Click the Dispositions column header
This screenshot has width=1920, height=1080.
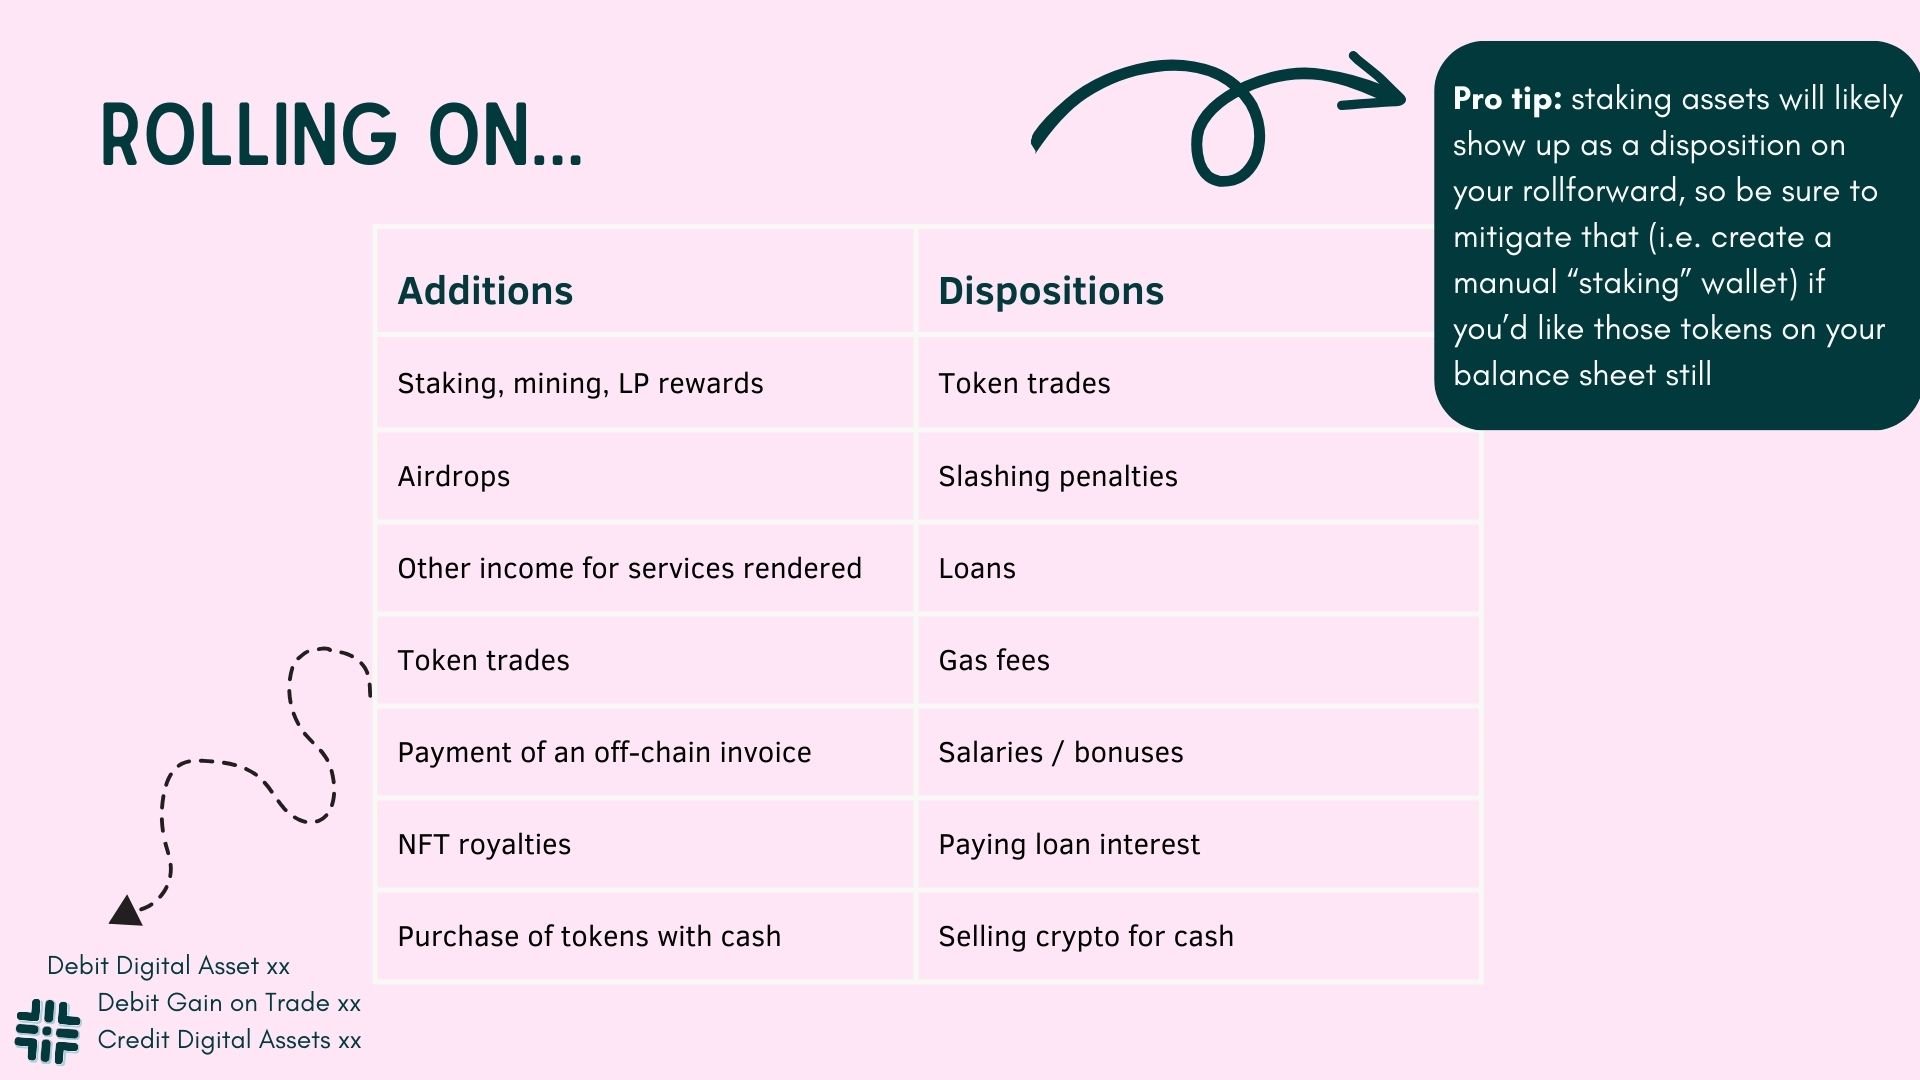1052,290
